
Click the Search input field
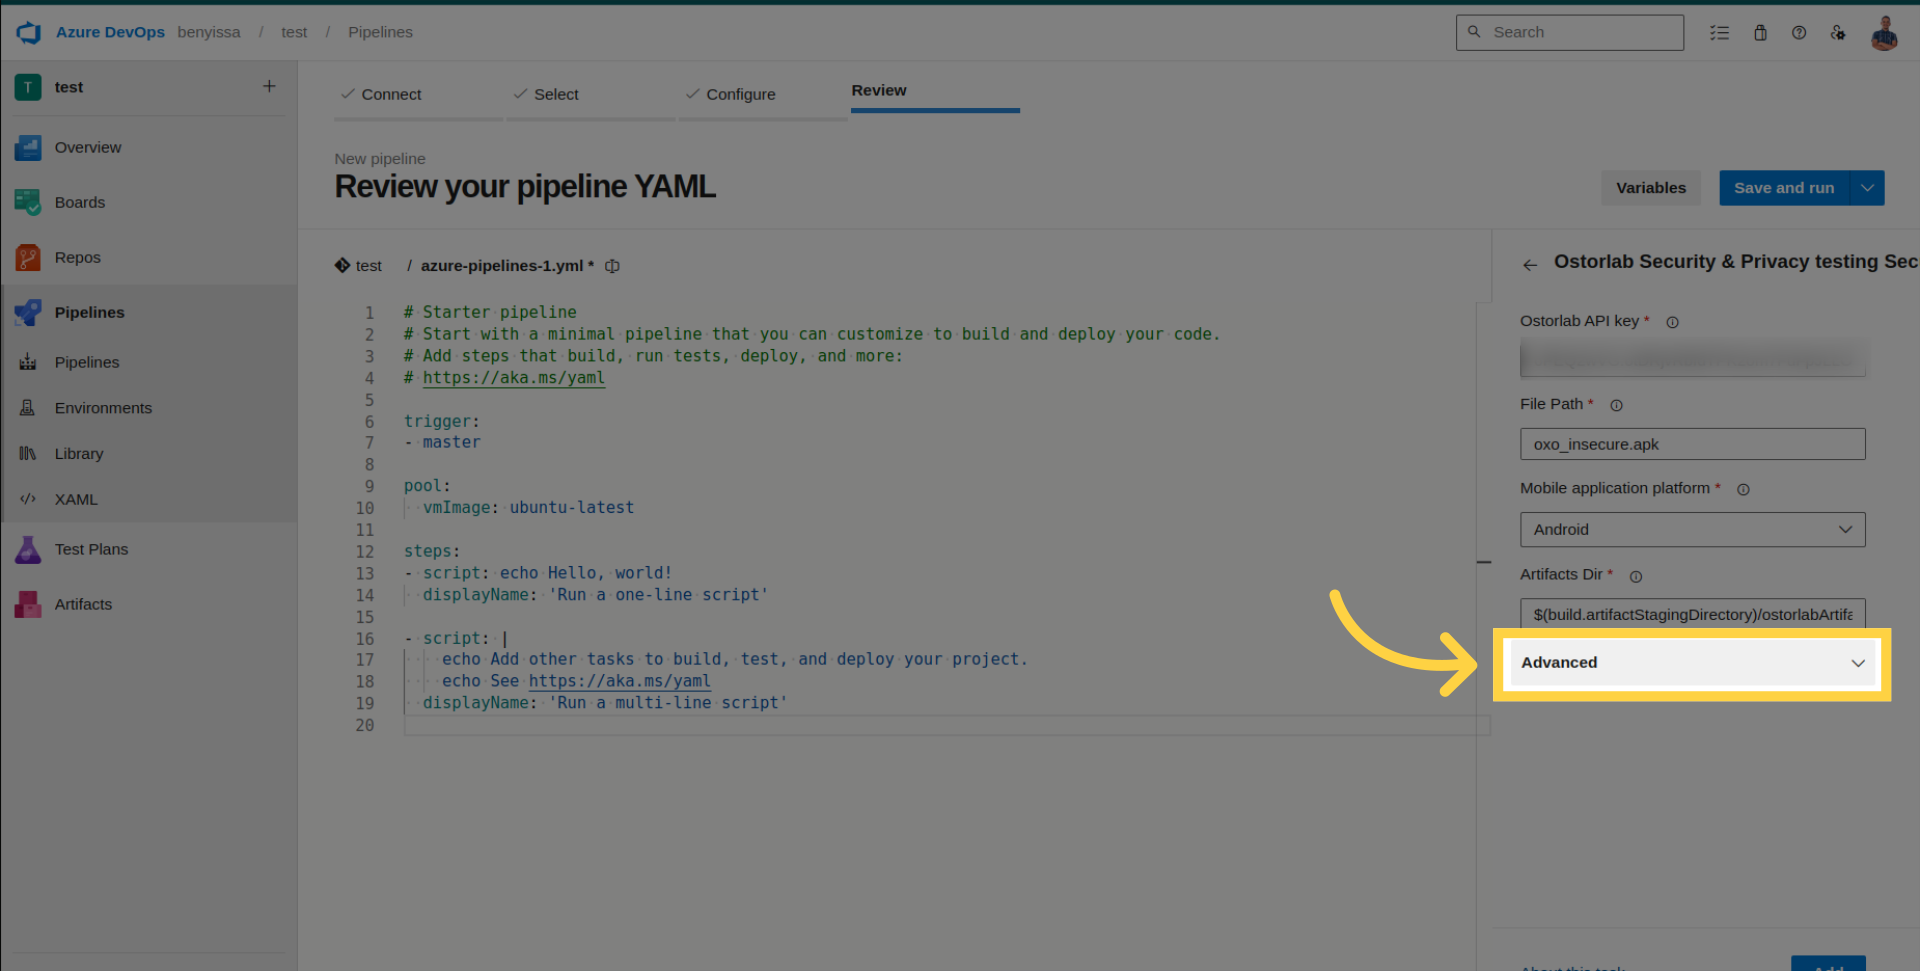pos(1569,32)
